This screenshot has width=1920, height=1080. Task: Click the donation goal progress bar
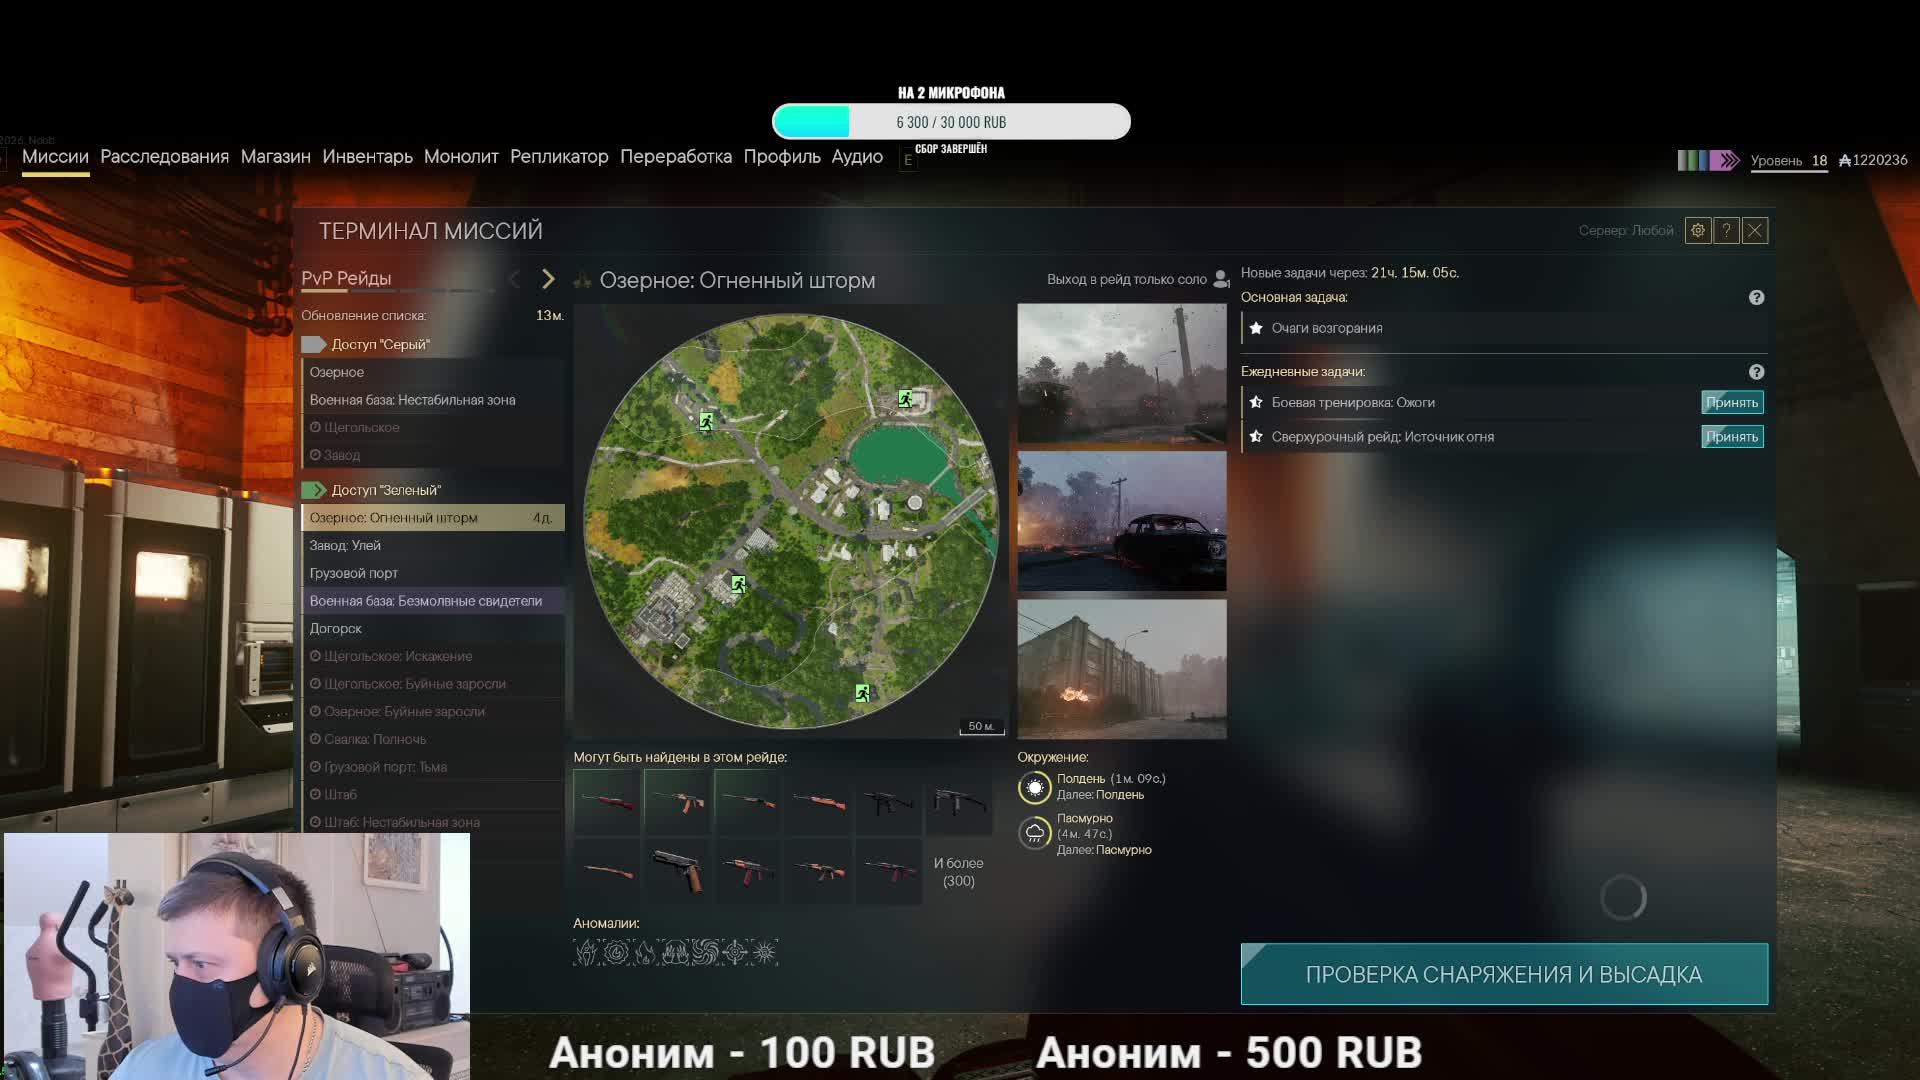pyautogui.click(x=951, y=122)
